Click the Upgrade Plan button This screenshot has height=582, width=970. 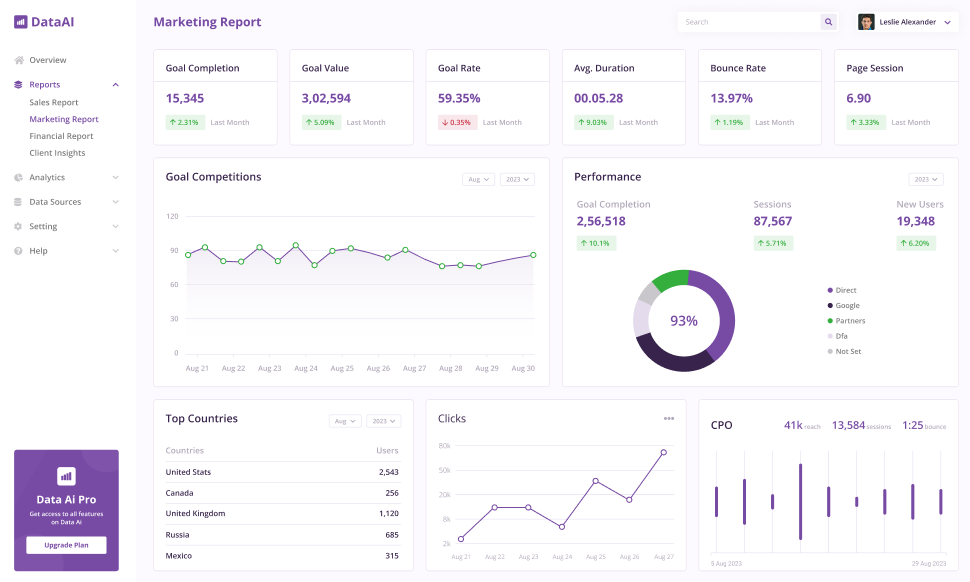coord(66,545)
